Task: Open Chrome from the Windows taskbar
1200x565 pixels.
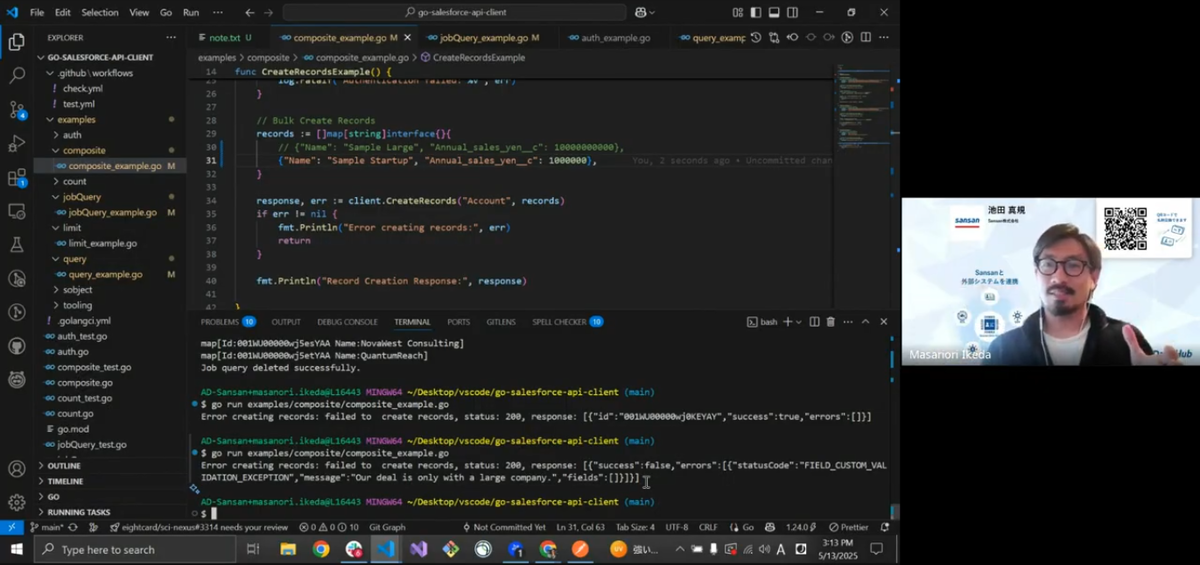Action: pyautogui.click(x=321, y=549)
